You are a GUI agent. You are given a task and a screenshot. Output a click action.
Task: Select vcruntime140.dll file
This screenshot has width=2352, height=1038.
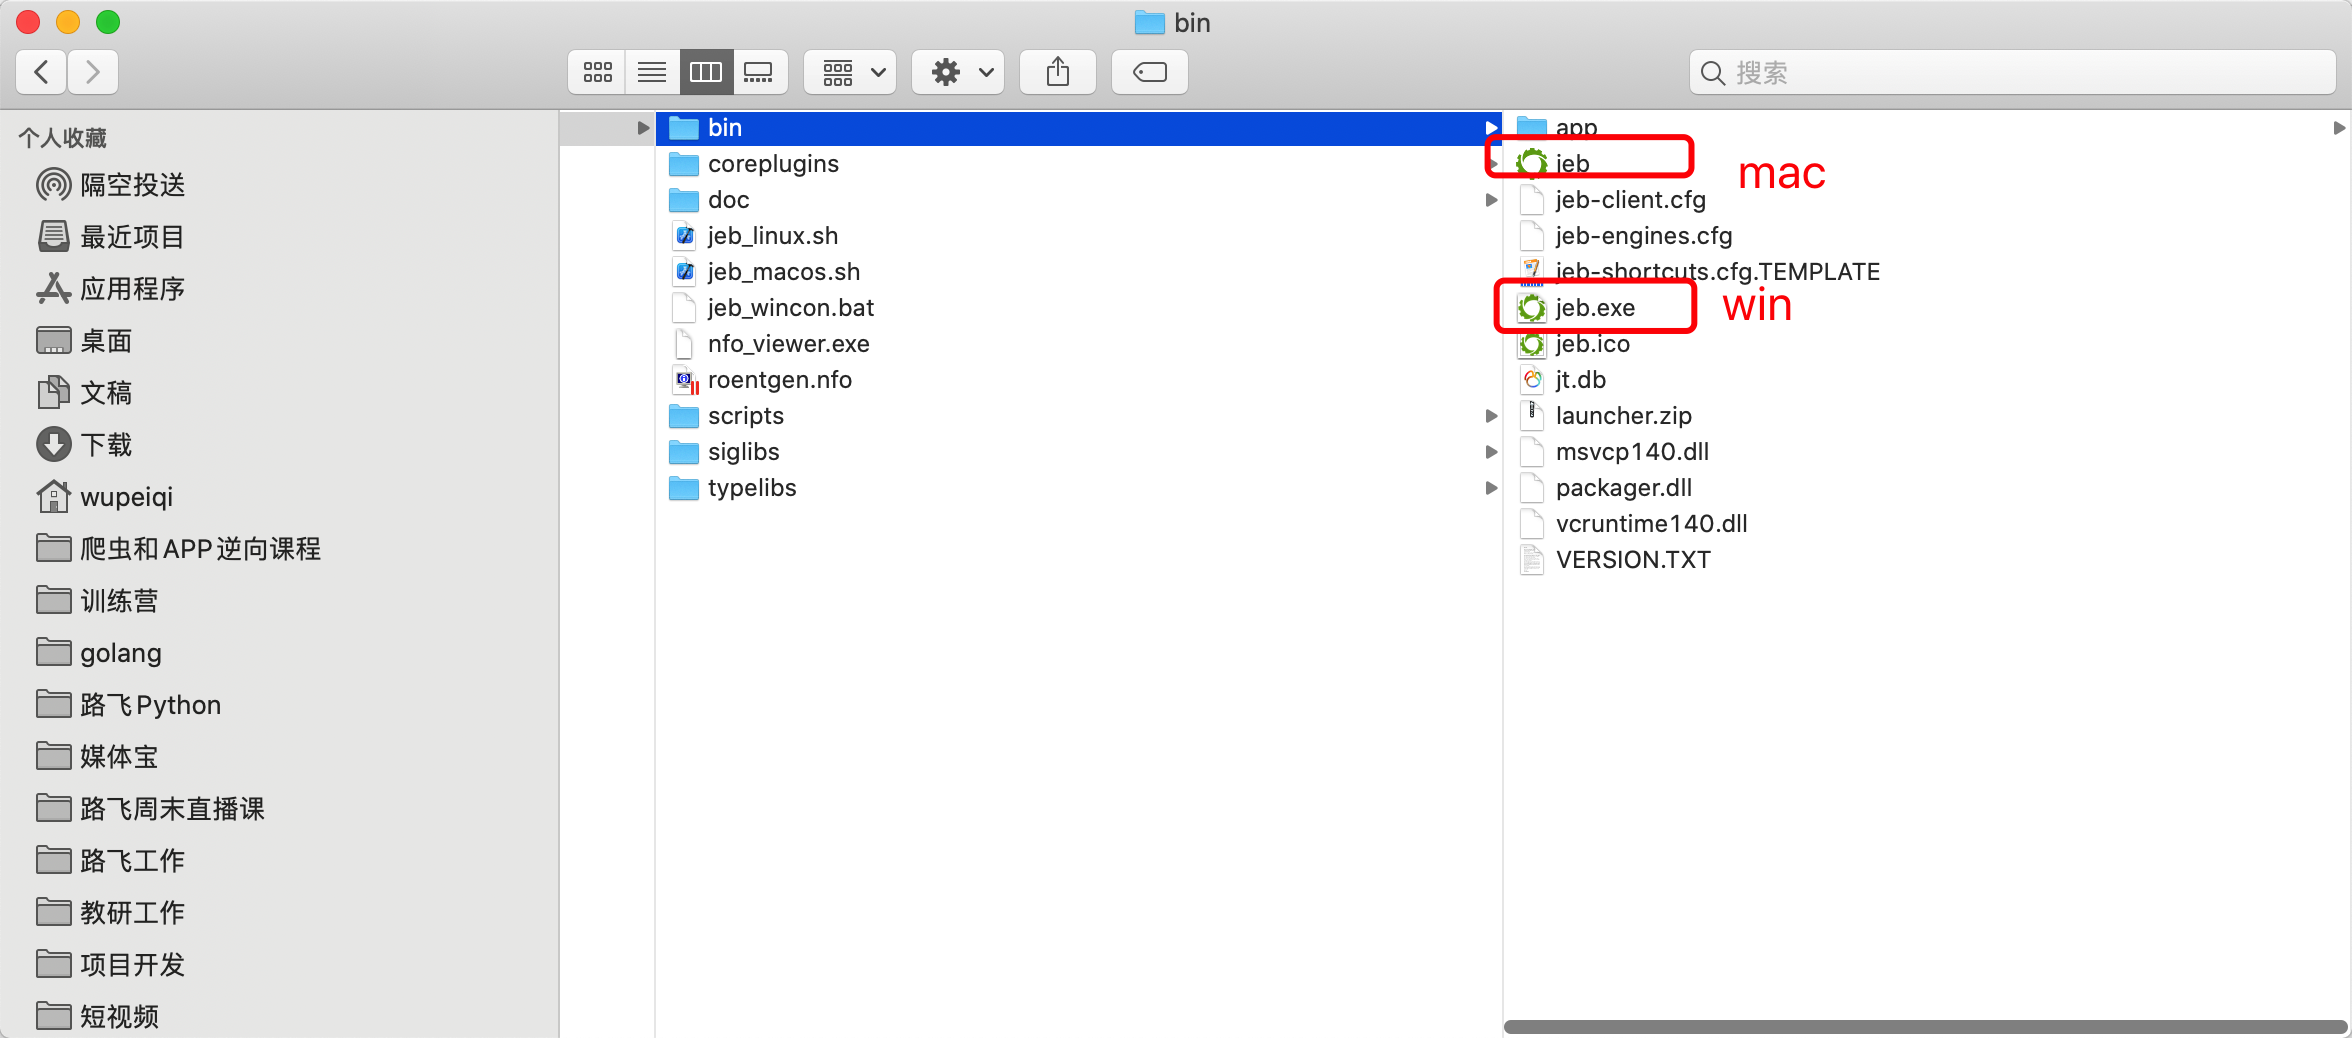tap(1633, 524)
